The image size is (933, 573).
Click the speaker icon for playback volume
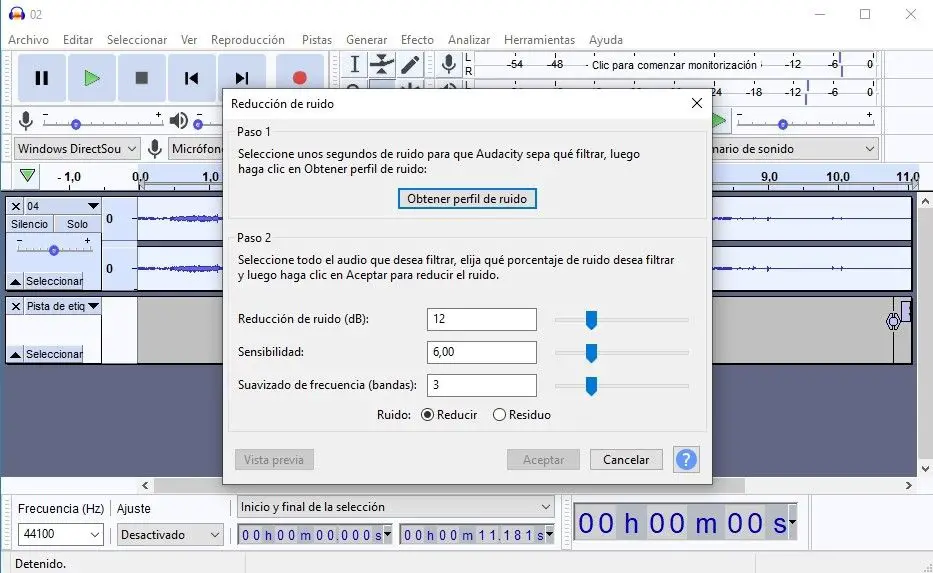[x=179, y=121]
